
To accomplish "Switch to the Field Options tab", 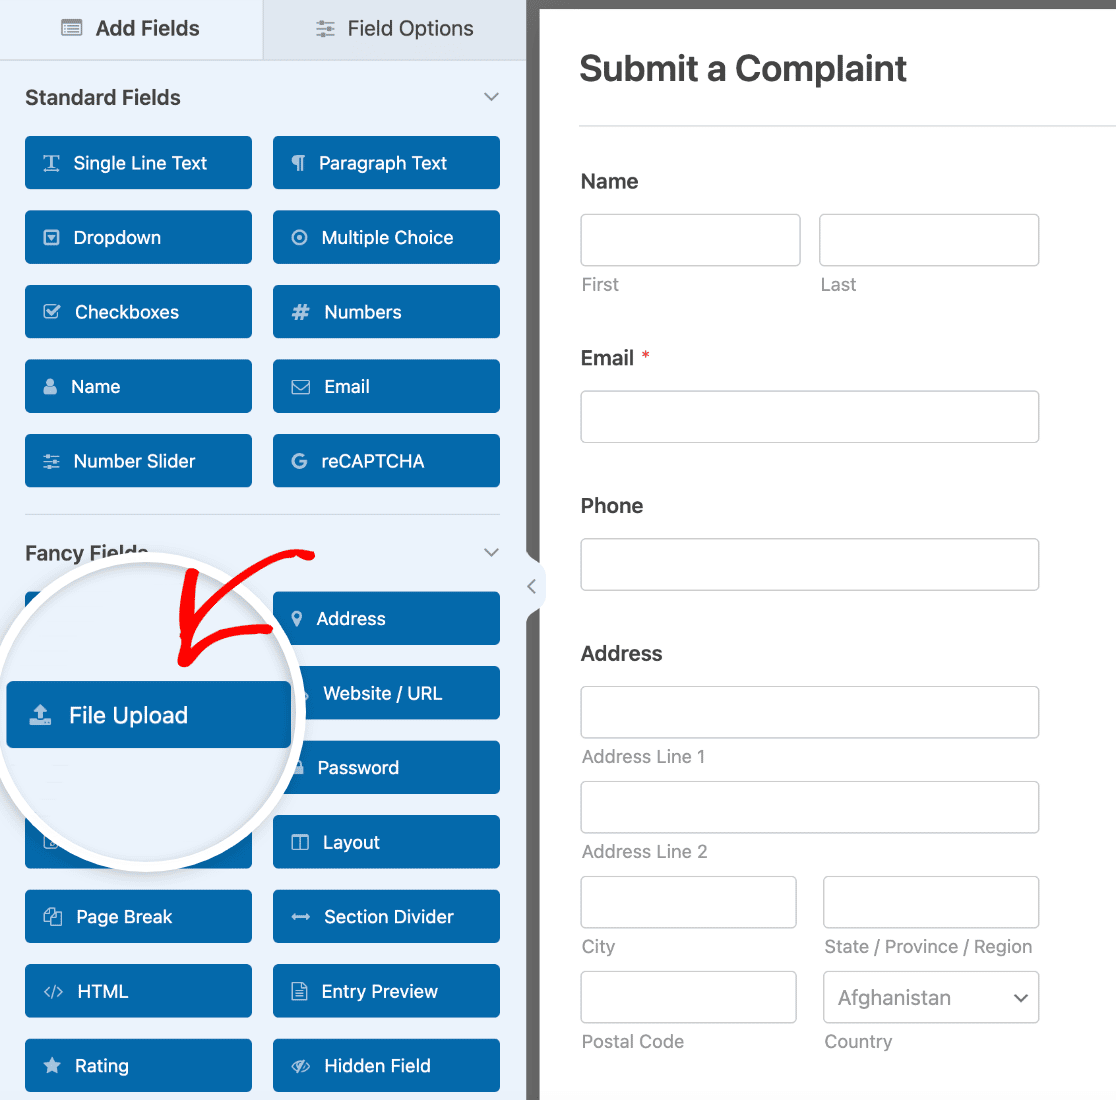I will (x=393, y=28).
